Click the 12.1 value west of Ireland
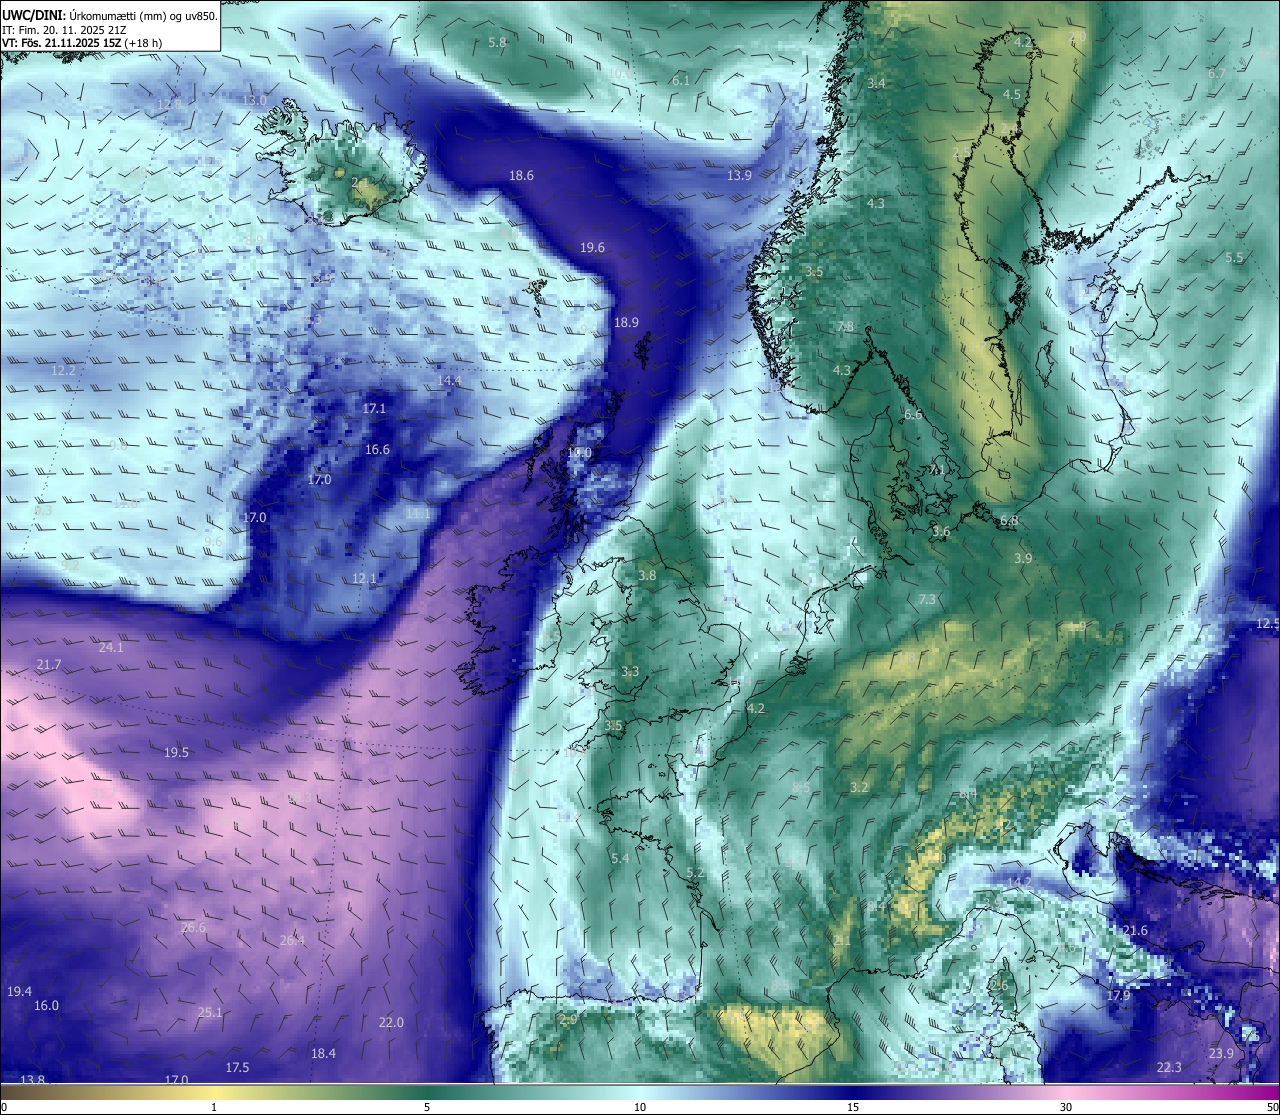Image resolution: width=1280 pixels, height=1115 pixels. (x=364, y=578)
